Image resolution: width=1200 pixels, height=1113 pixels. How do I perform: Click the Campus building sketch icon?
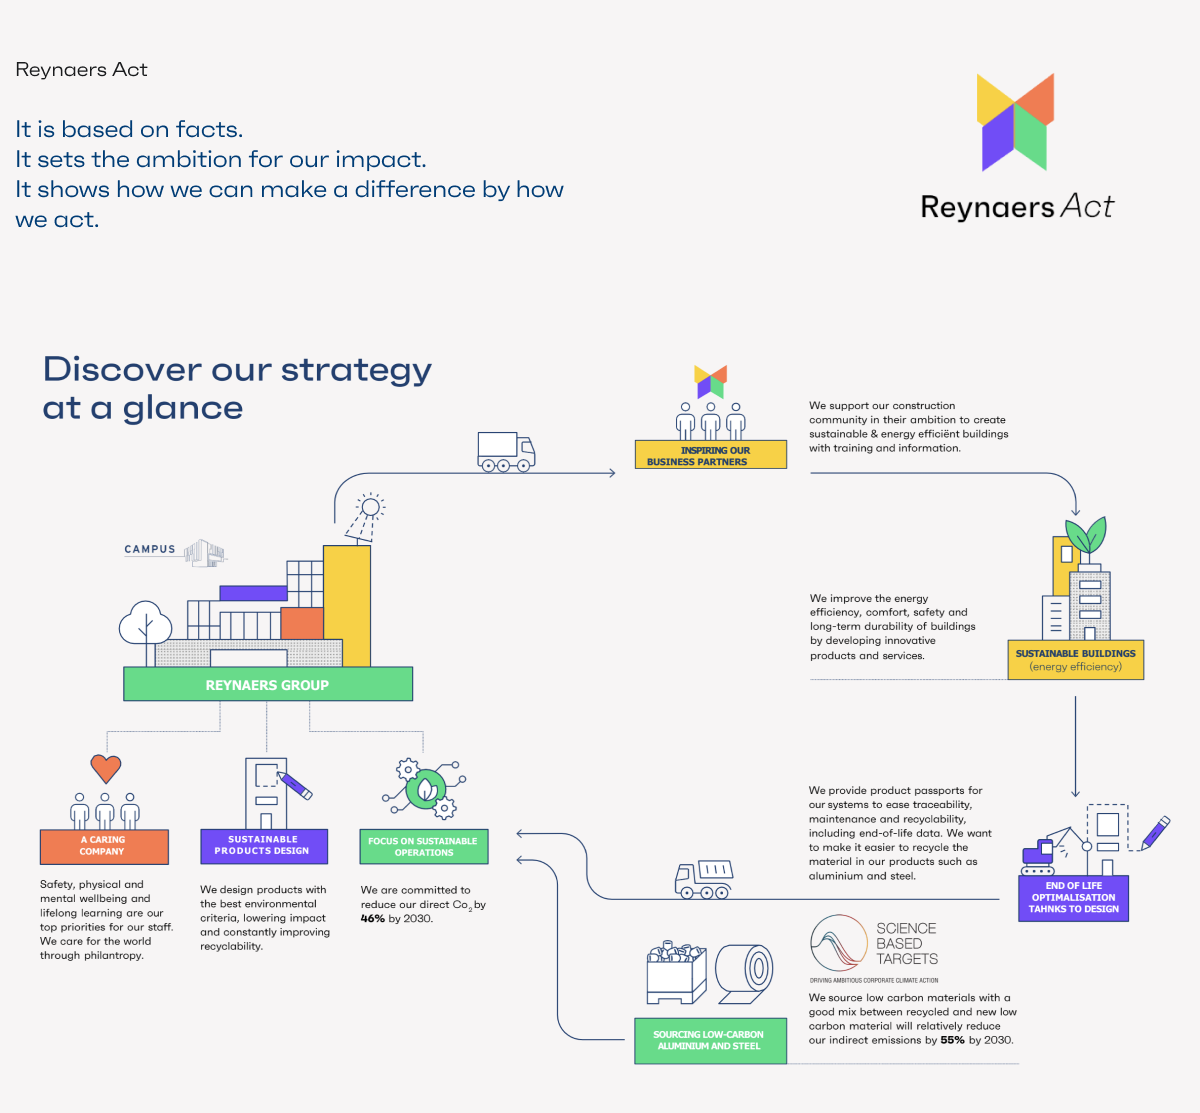205,553
